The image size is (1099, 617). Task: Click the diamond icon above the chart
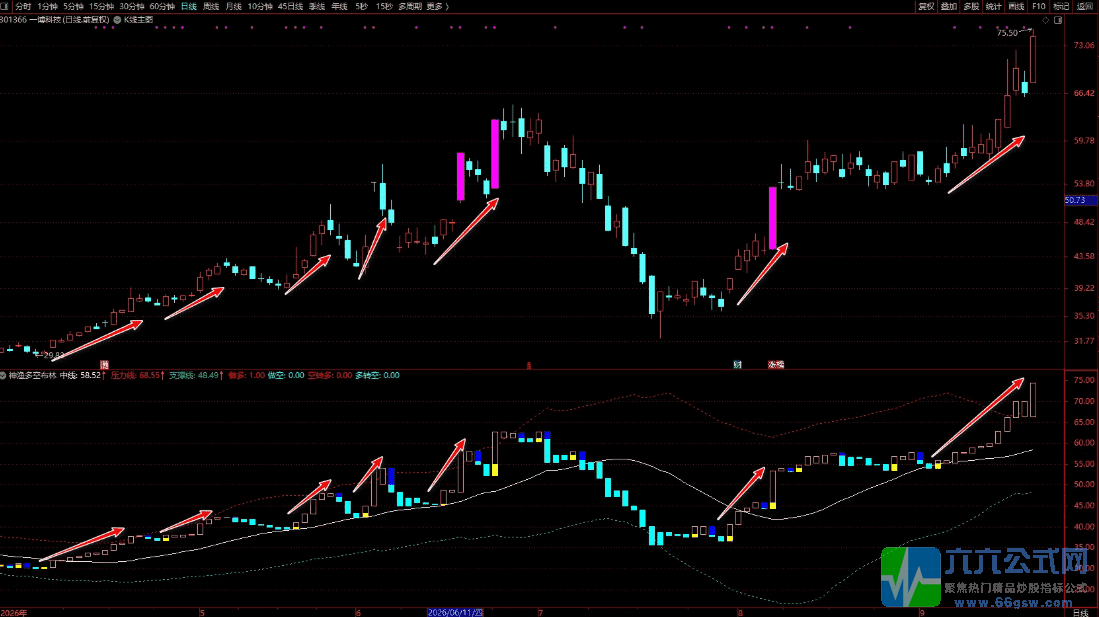(x=1046, y=20)
